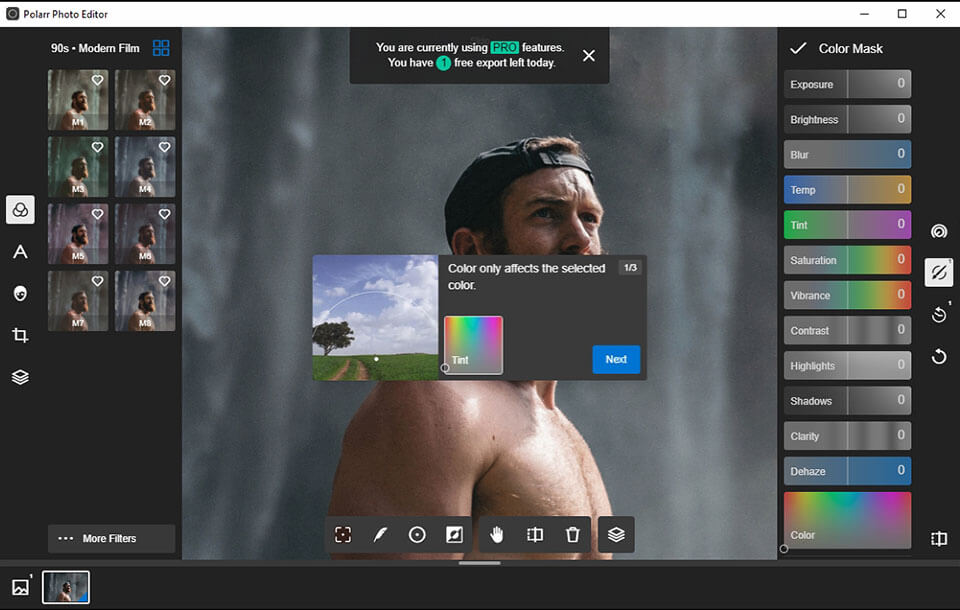Viewport: 960px width, 610px height.
Task: Set the Tint slider in Color Mask panel
Action: point(847,225)
